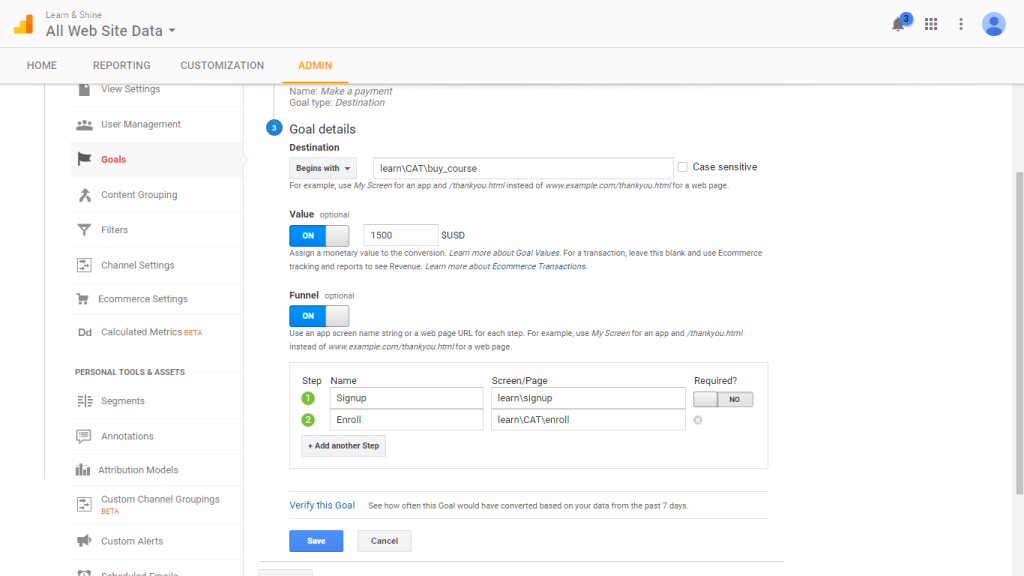Viewport: 1024px width, 576px height.
Task: Open the Ecommerce Transactions help link
Action: pyautogui.click(x=539, y=266)
